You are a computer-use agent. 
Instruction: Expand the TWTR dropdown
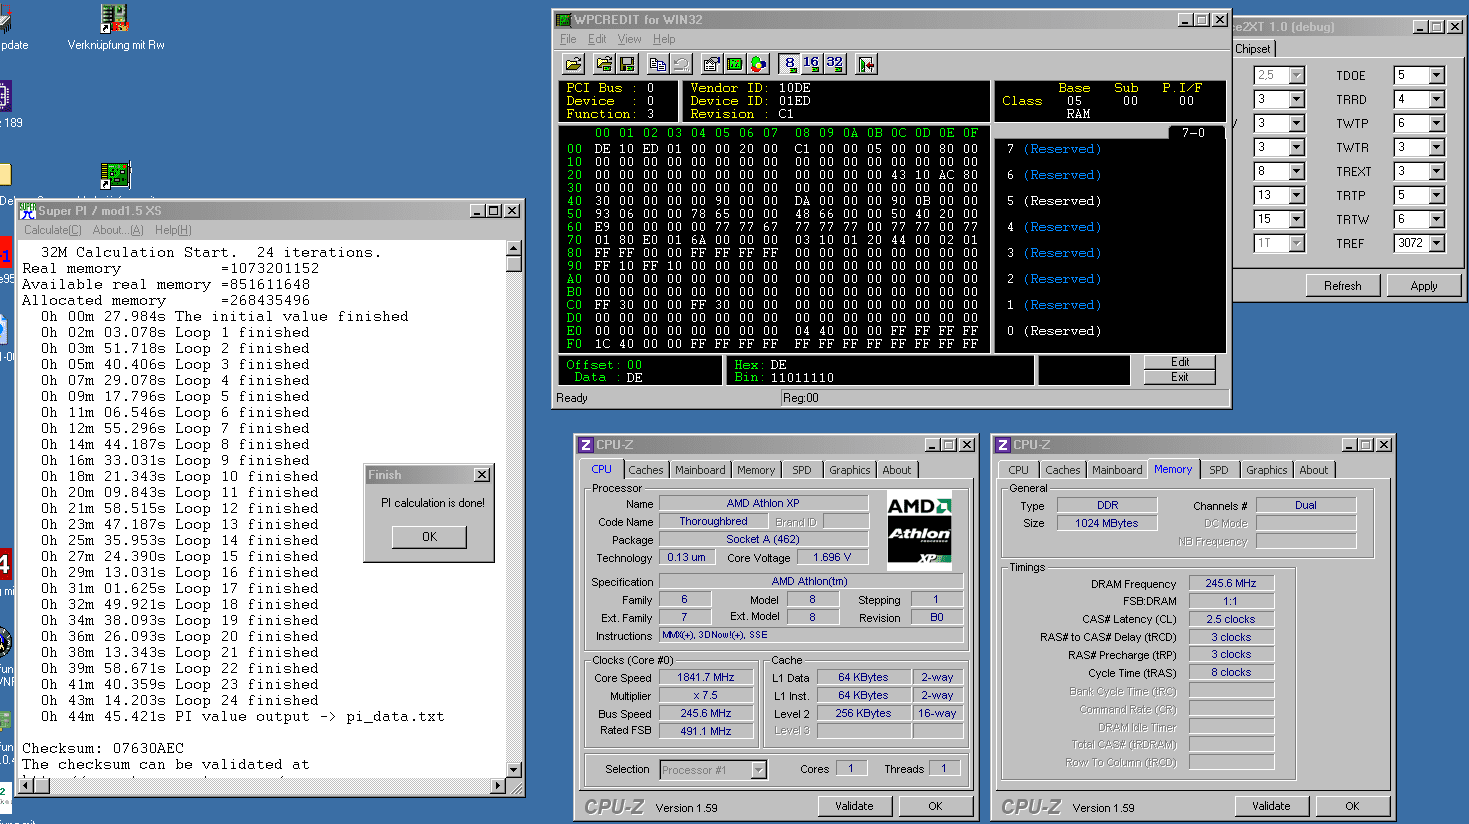[1437, 147]
